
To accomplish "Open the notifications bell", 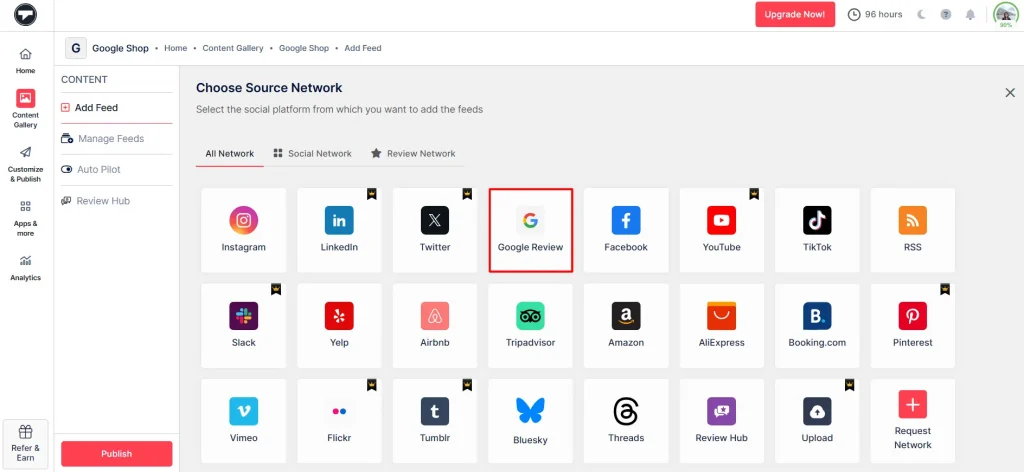I will [970, 15].
